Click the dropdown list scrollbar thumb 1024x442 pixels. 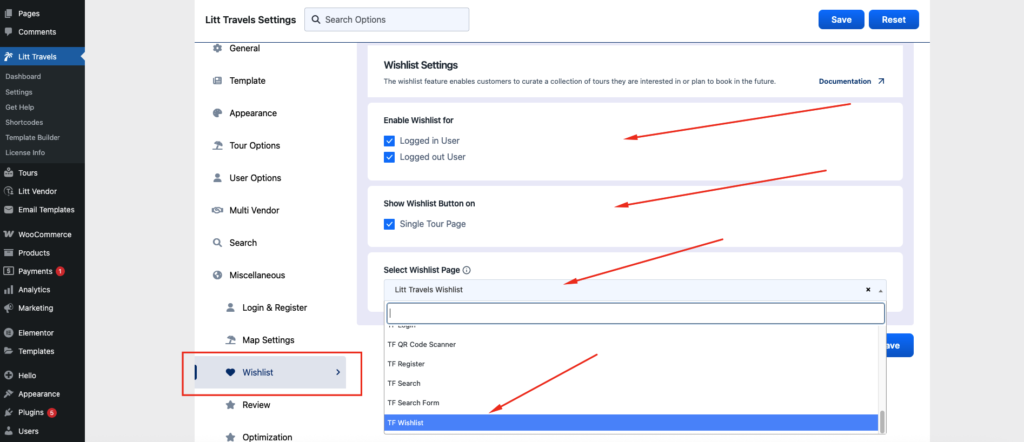coord(882,422)
